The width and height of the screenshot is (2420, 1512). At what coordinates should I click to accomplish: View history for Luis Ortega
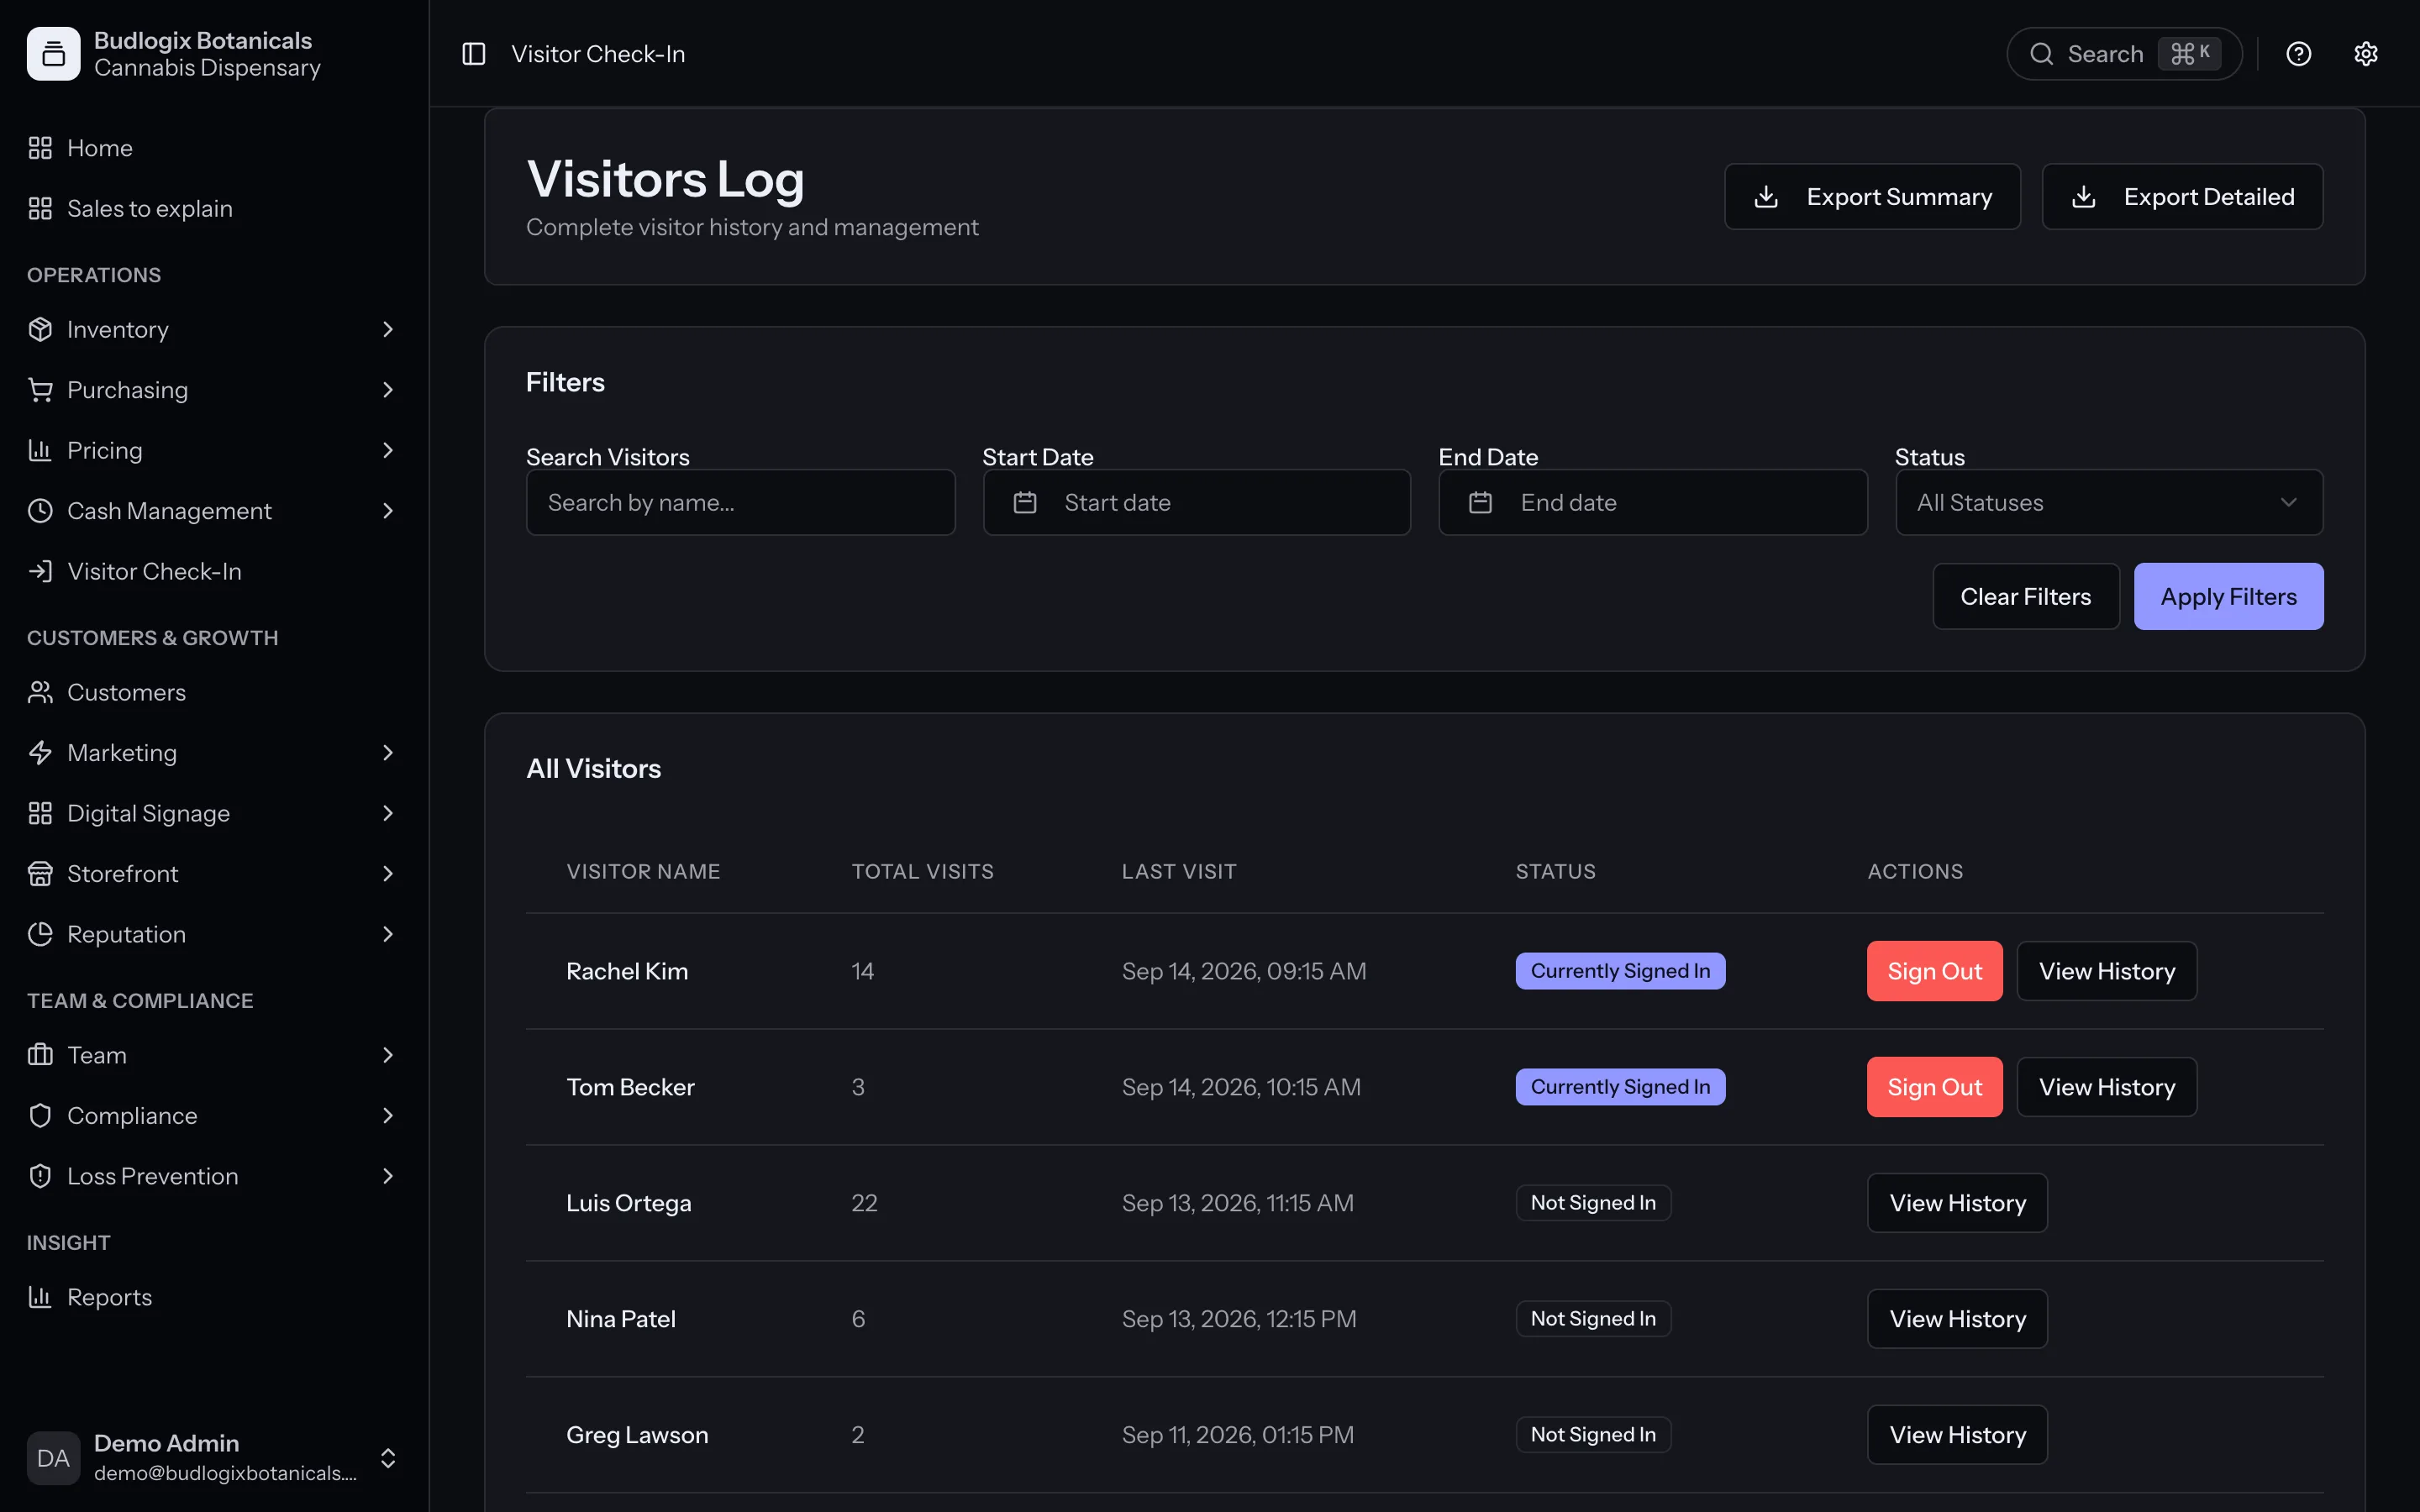click(x=1957, y=1203)
